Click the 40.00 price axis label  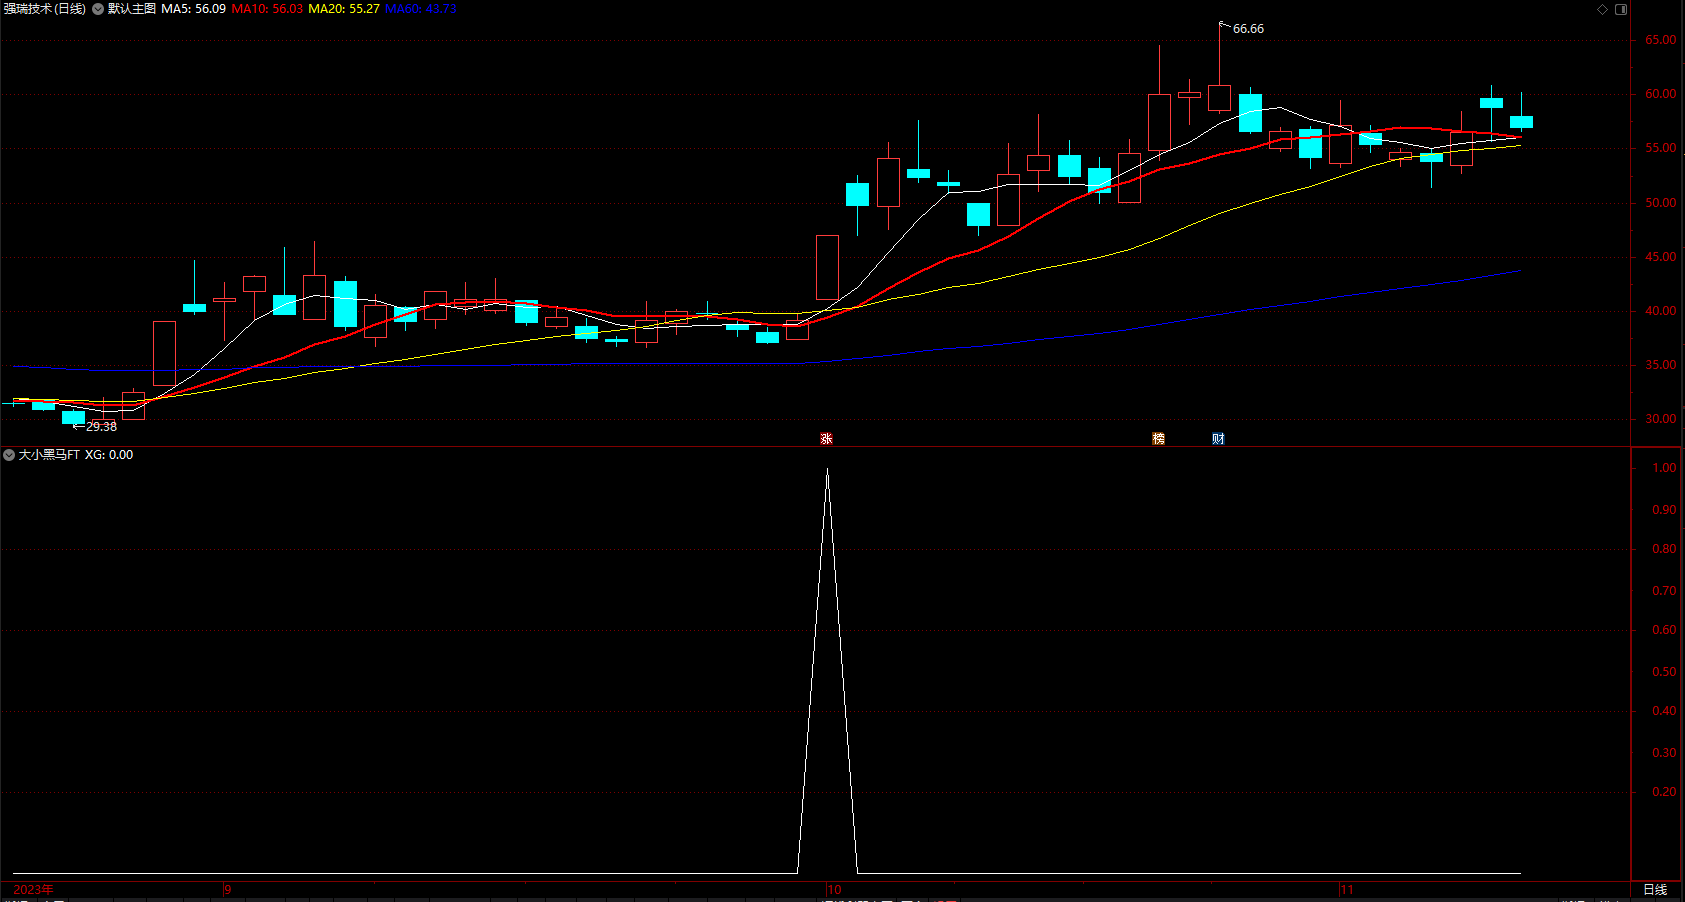[1660, 311]
